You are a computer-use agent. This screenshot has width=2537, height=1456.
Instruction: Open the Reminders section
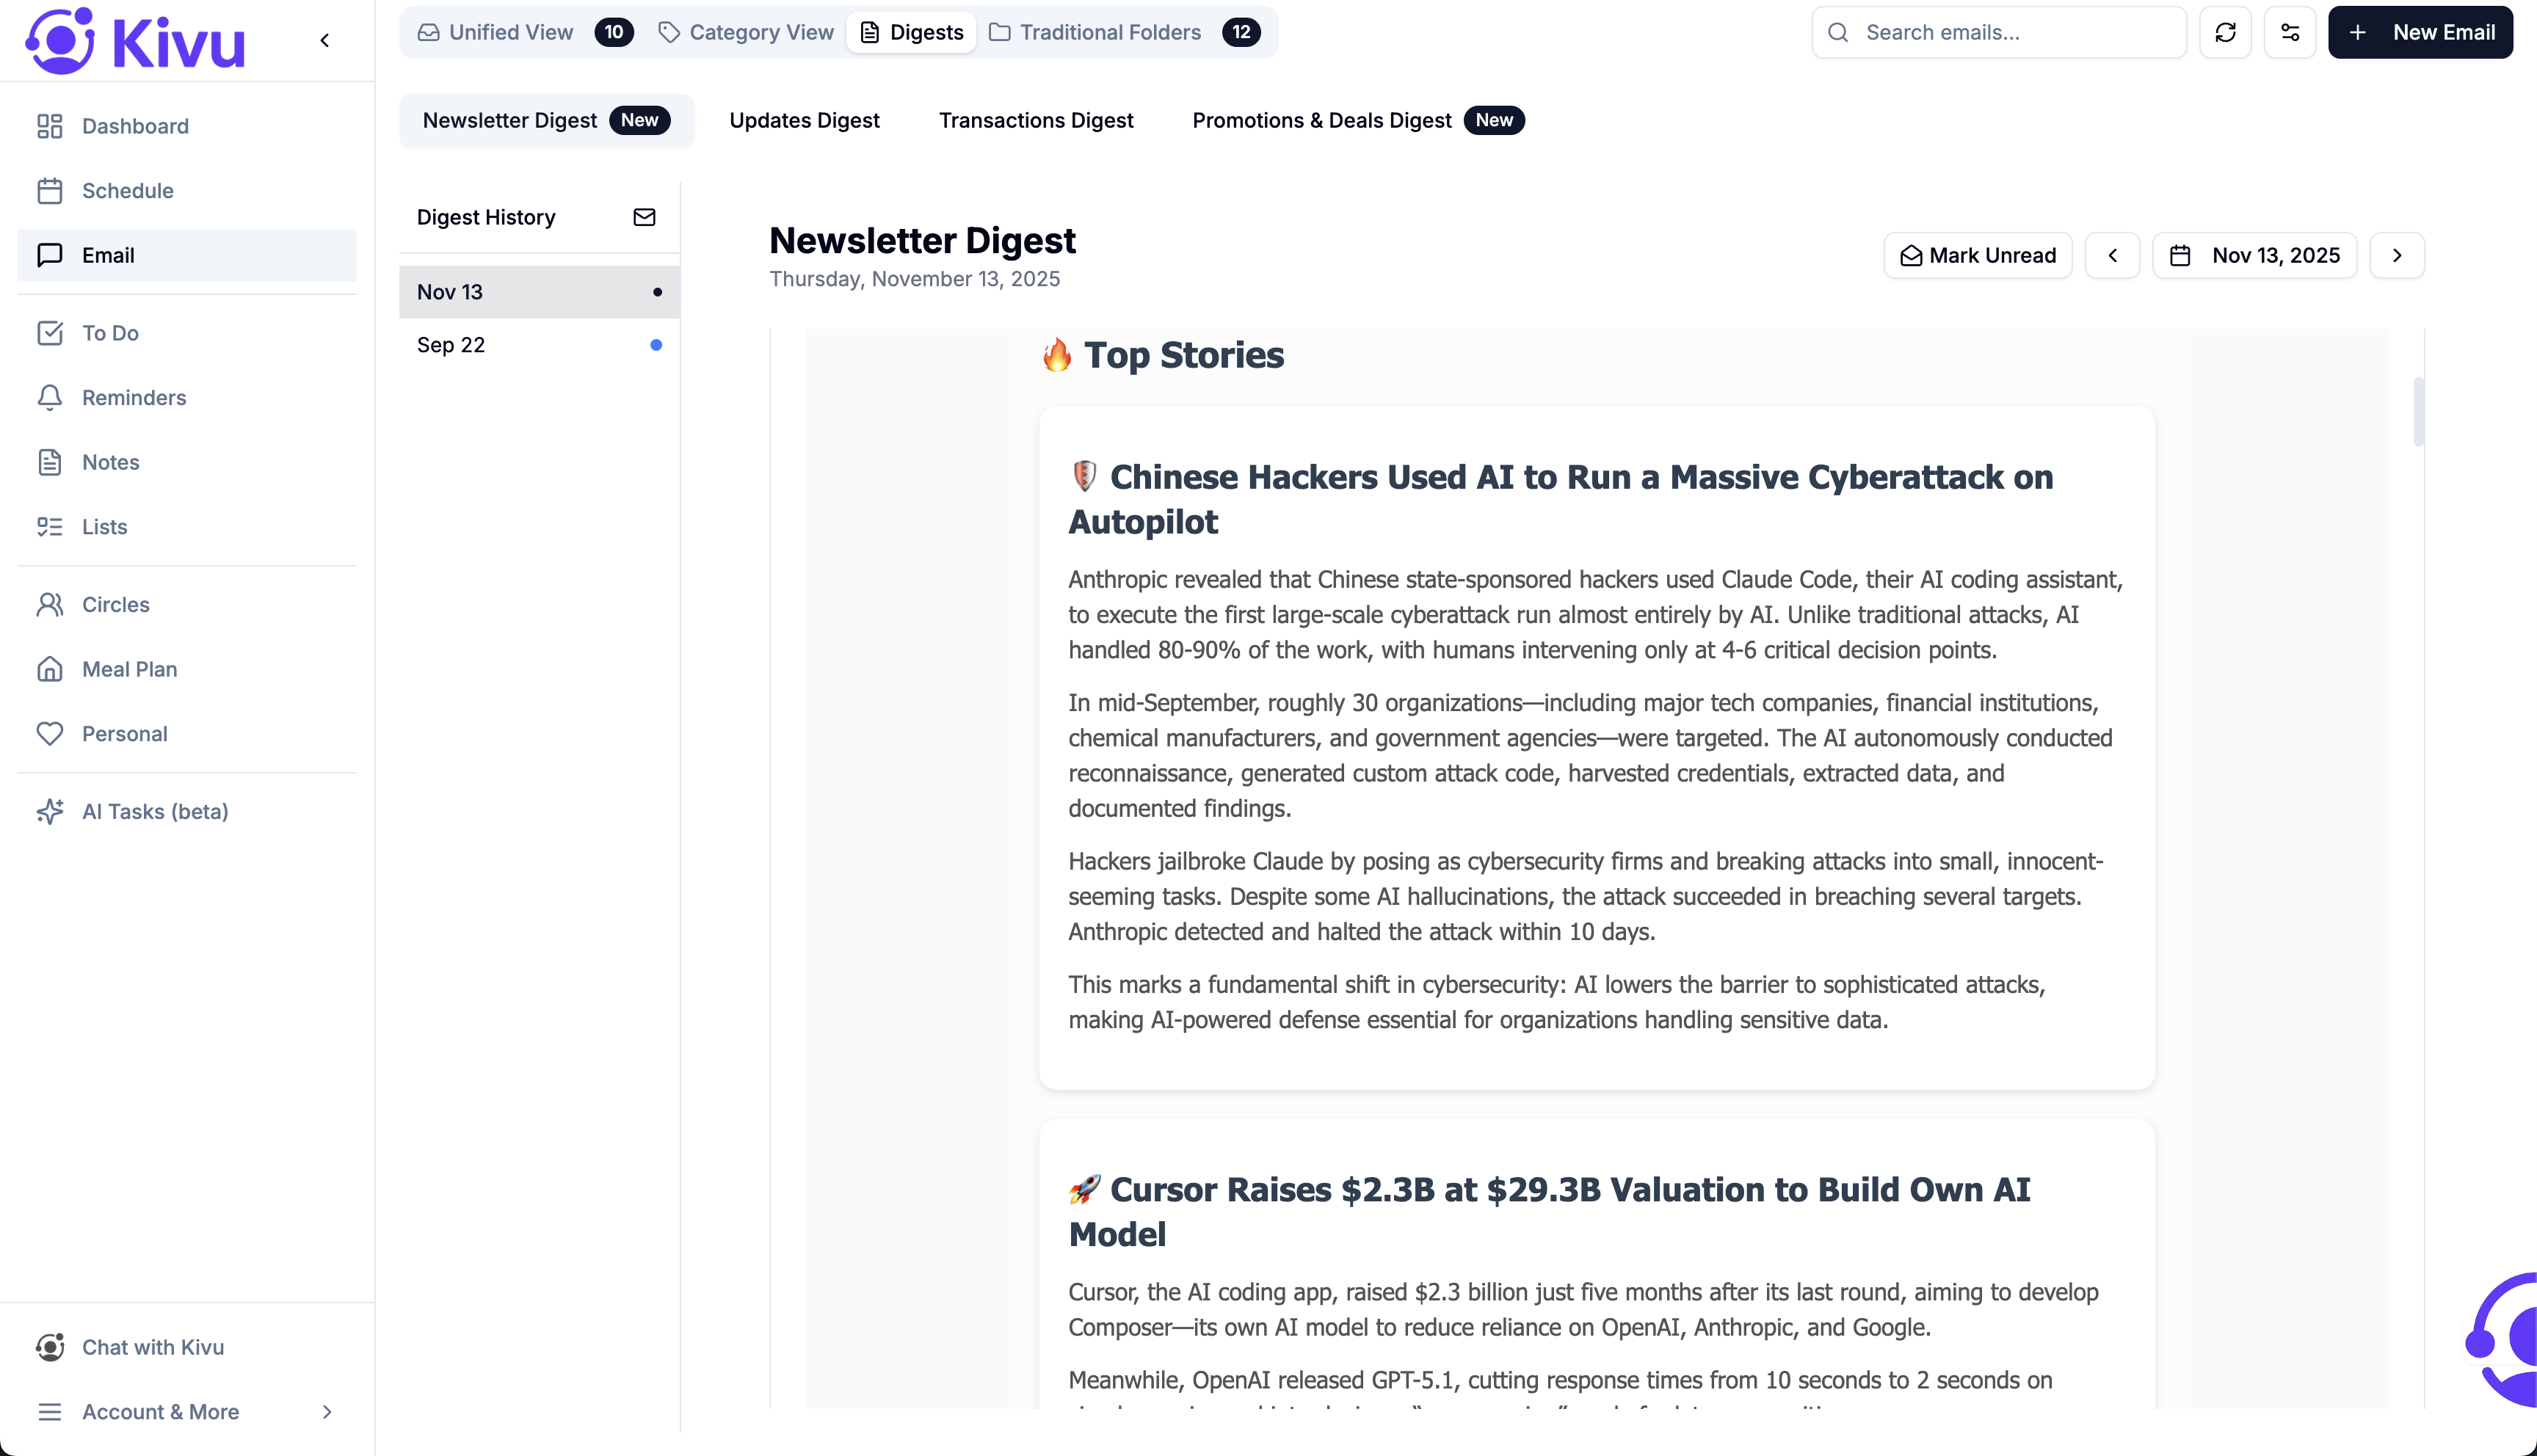pyautogui.click(x=134, y=397)
